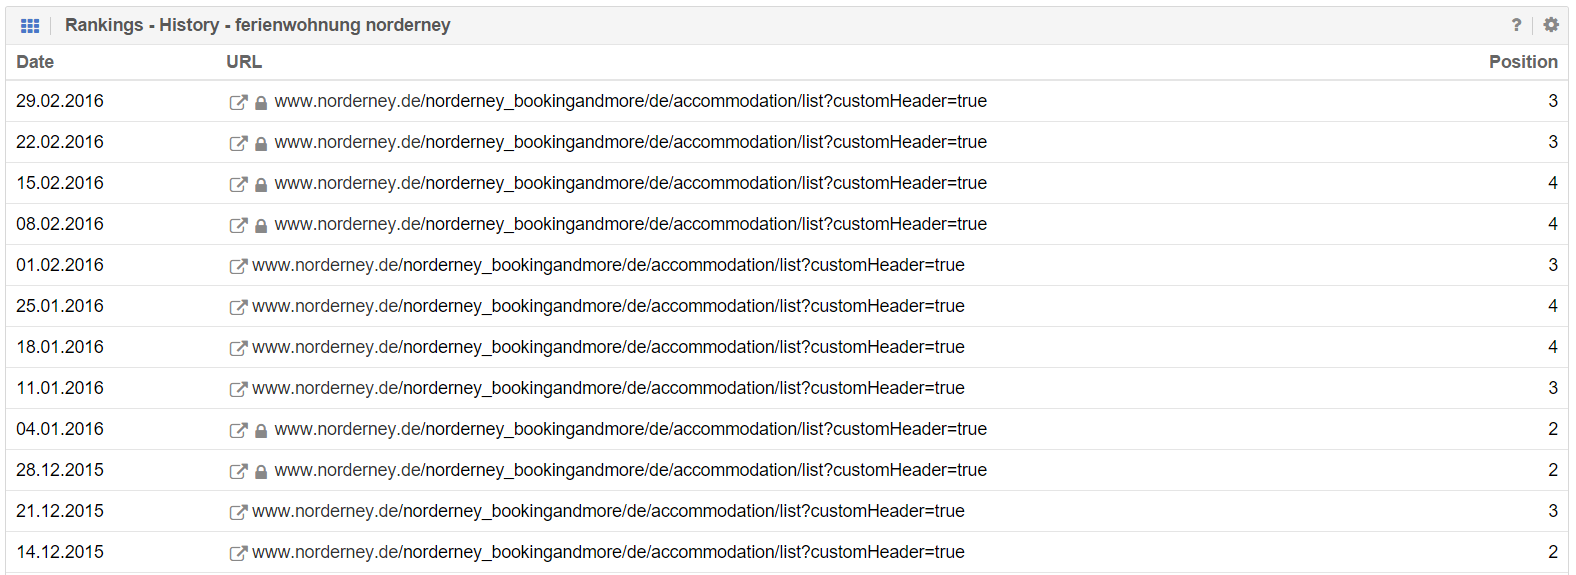Click external link icon for 01.02.2016 row
1576x575 pixels.
point(238,266)
